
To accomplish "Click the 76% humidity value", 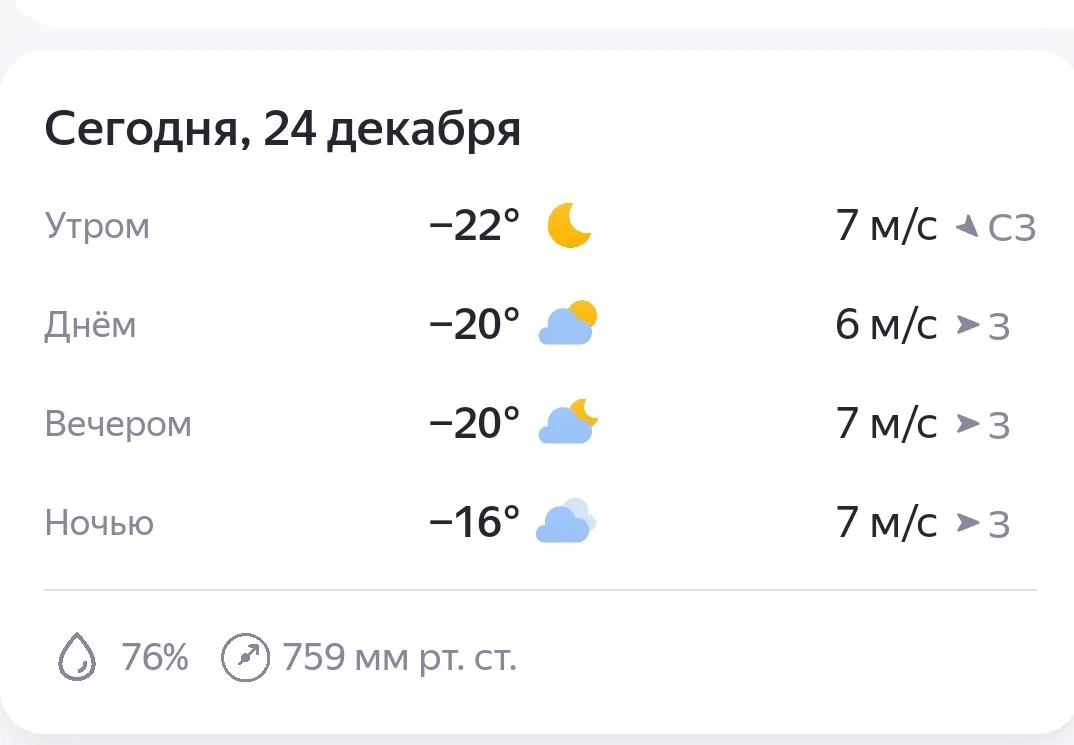I will tap(155, 658).
